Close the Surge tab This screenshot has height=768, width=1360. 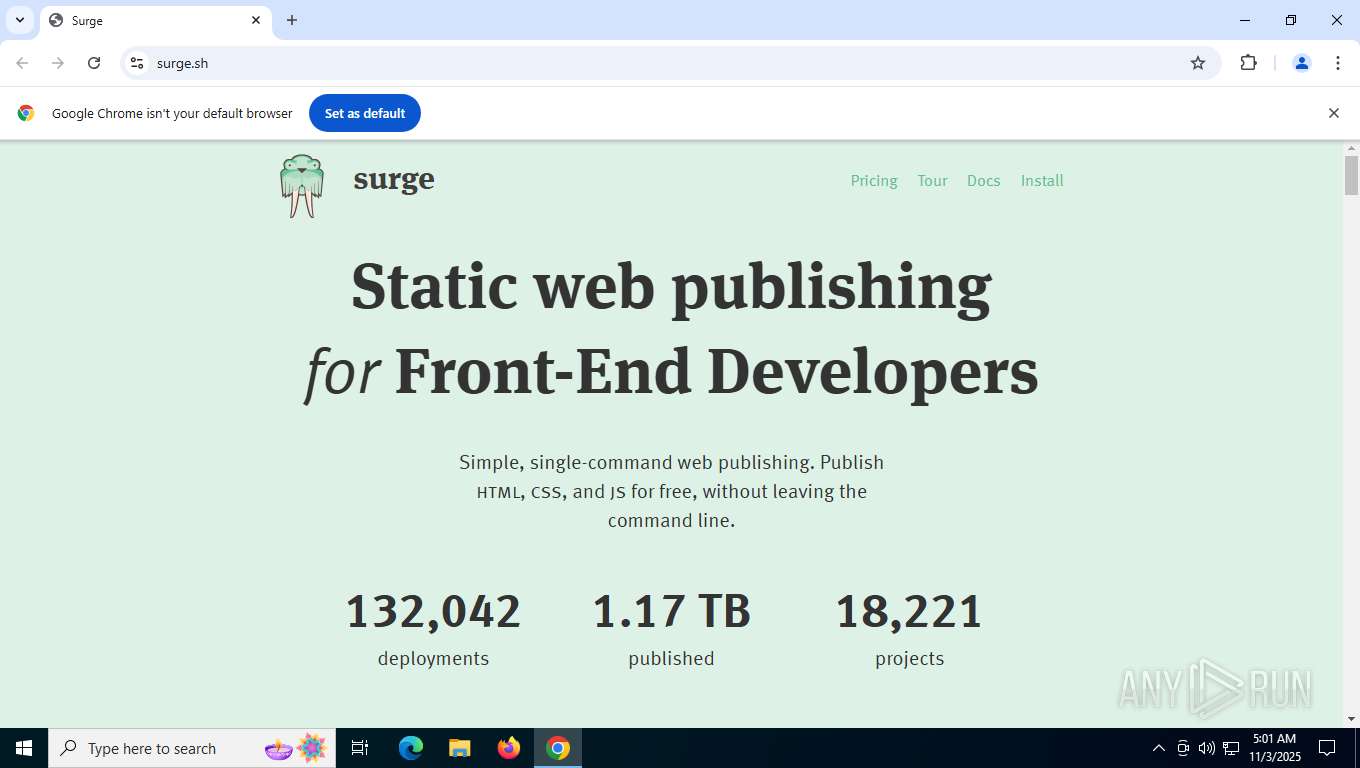256,20
